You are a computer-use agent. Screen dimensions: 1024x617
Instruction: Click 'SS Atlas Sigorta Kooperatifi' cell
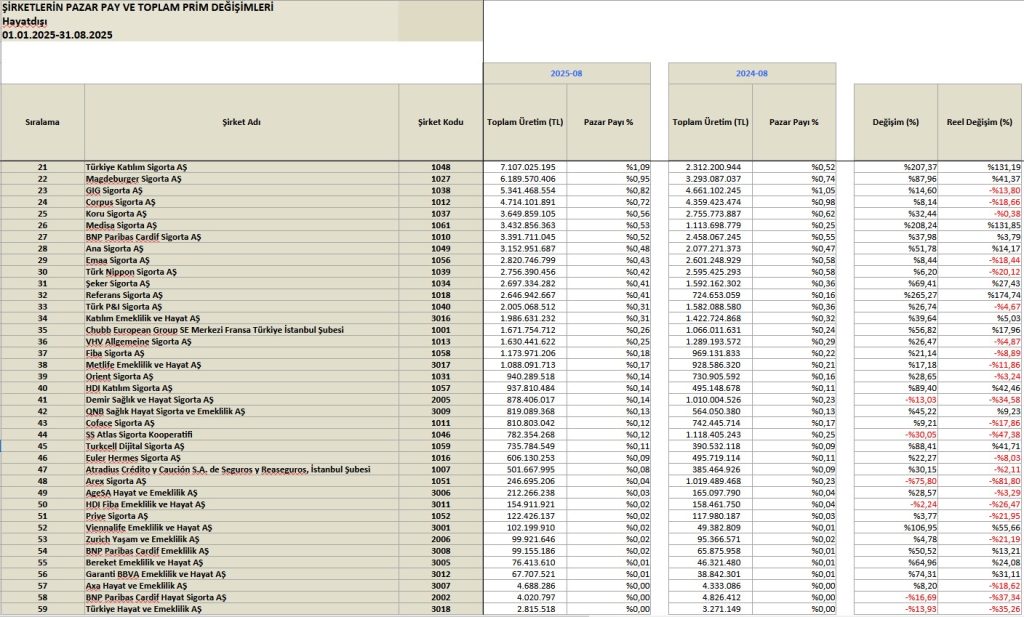coord(241,435)
